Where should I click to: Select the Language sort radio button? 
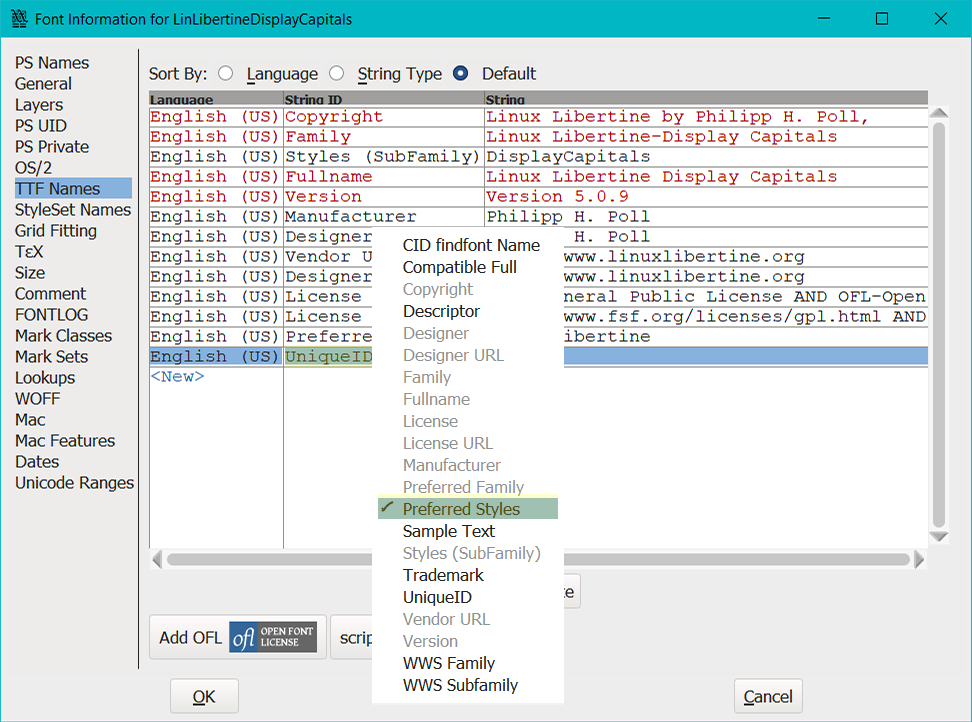click(x=226, y=74)
